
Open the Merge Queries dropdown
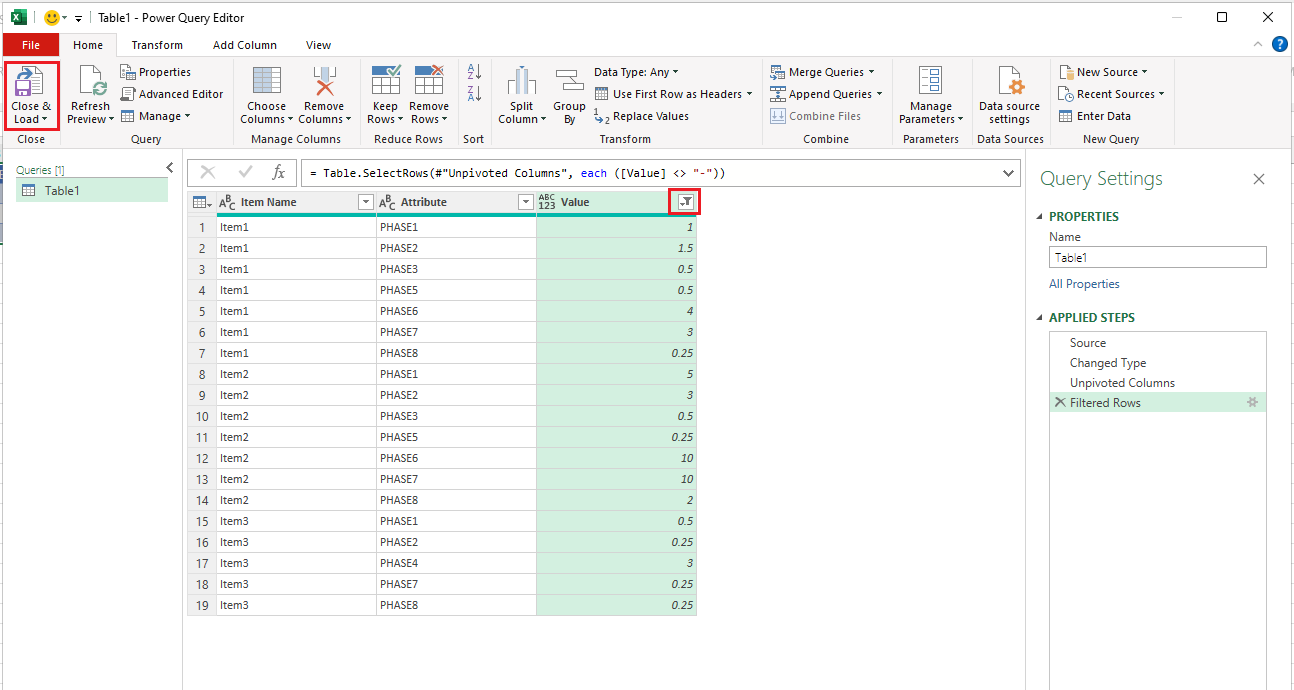(x=822, y=72)
